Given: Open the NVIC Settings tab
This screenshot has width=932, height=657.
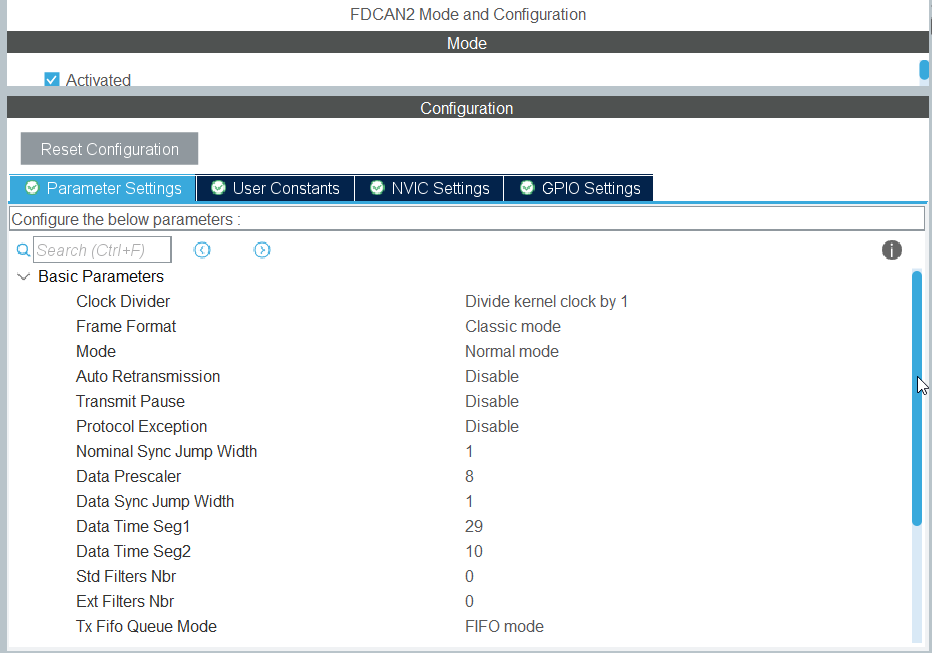Looking at the screenshot, I should click(x=429, y=188).
